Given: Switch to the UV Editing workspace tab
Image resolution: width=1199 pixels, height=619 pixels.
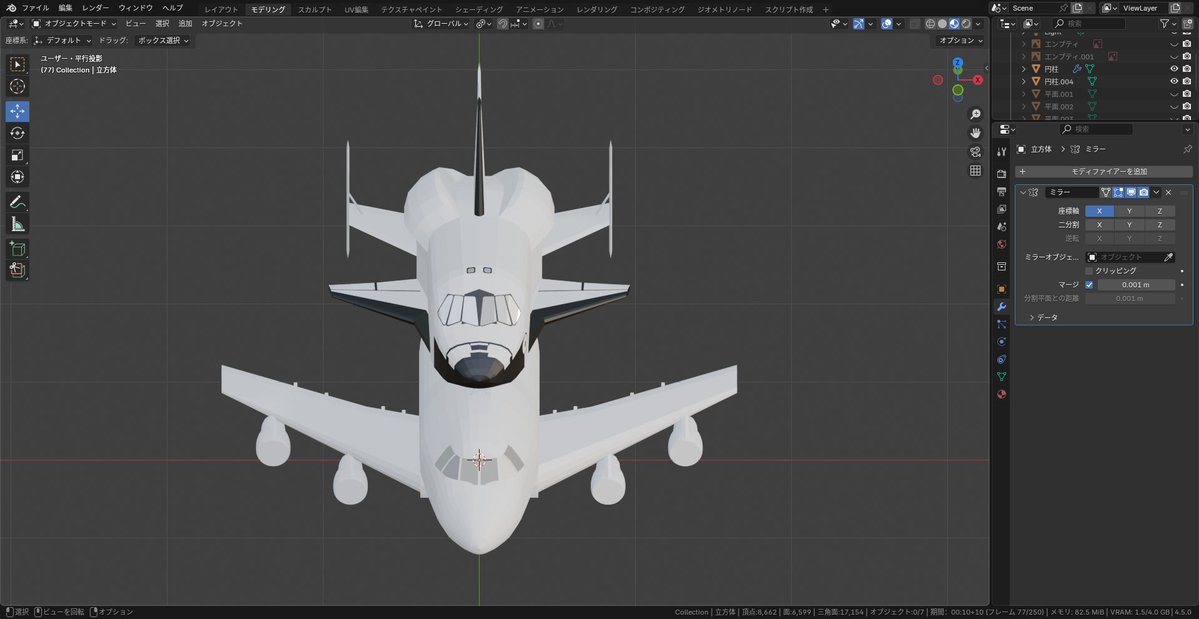Looking at the screenshot, I should click(x=356, y=9).
